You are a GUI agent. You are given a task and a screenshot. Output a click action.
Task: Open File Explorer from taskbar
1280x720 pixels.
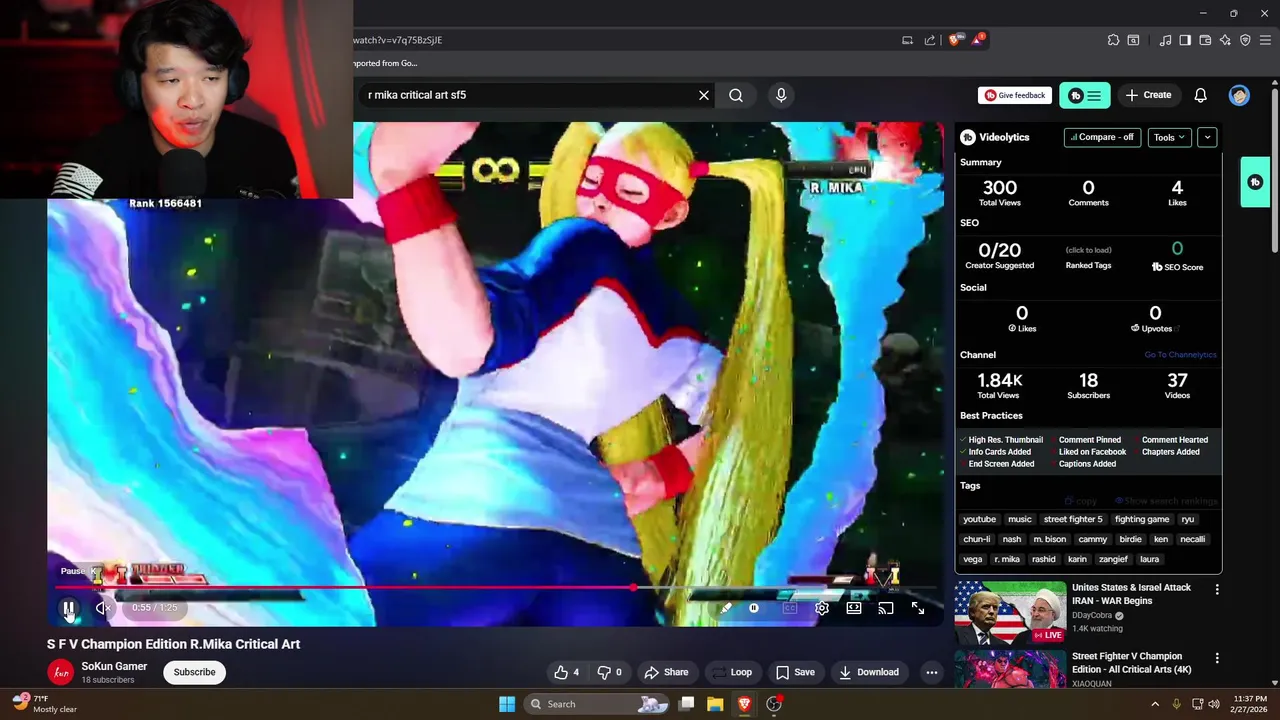[x=715, y=703]
